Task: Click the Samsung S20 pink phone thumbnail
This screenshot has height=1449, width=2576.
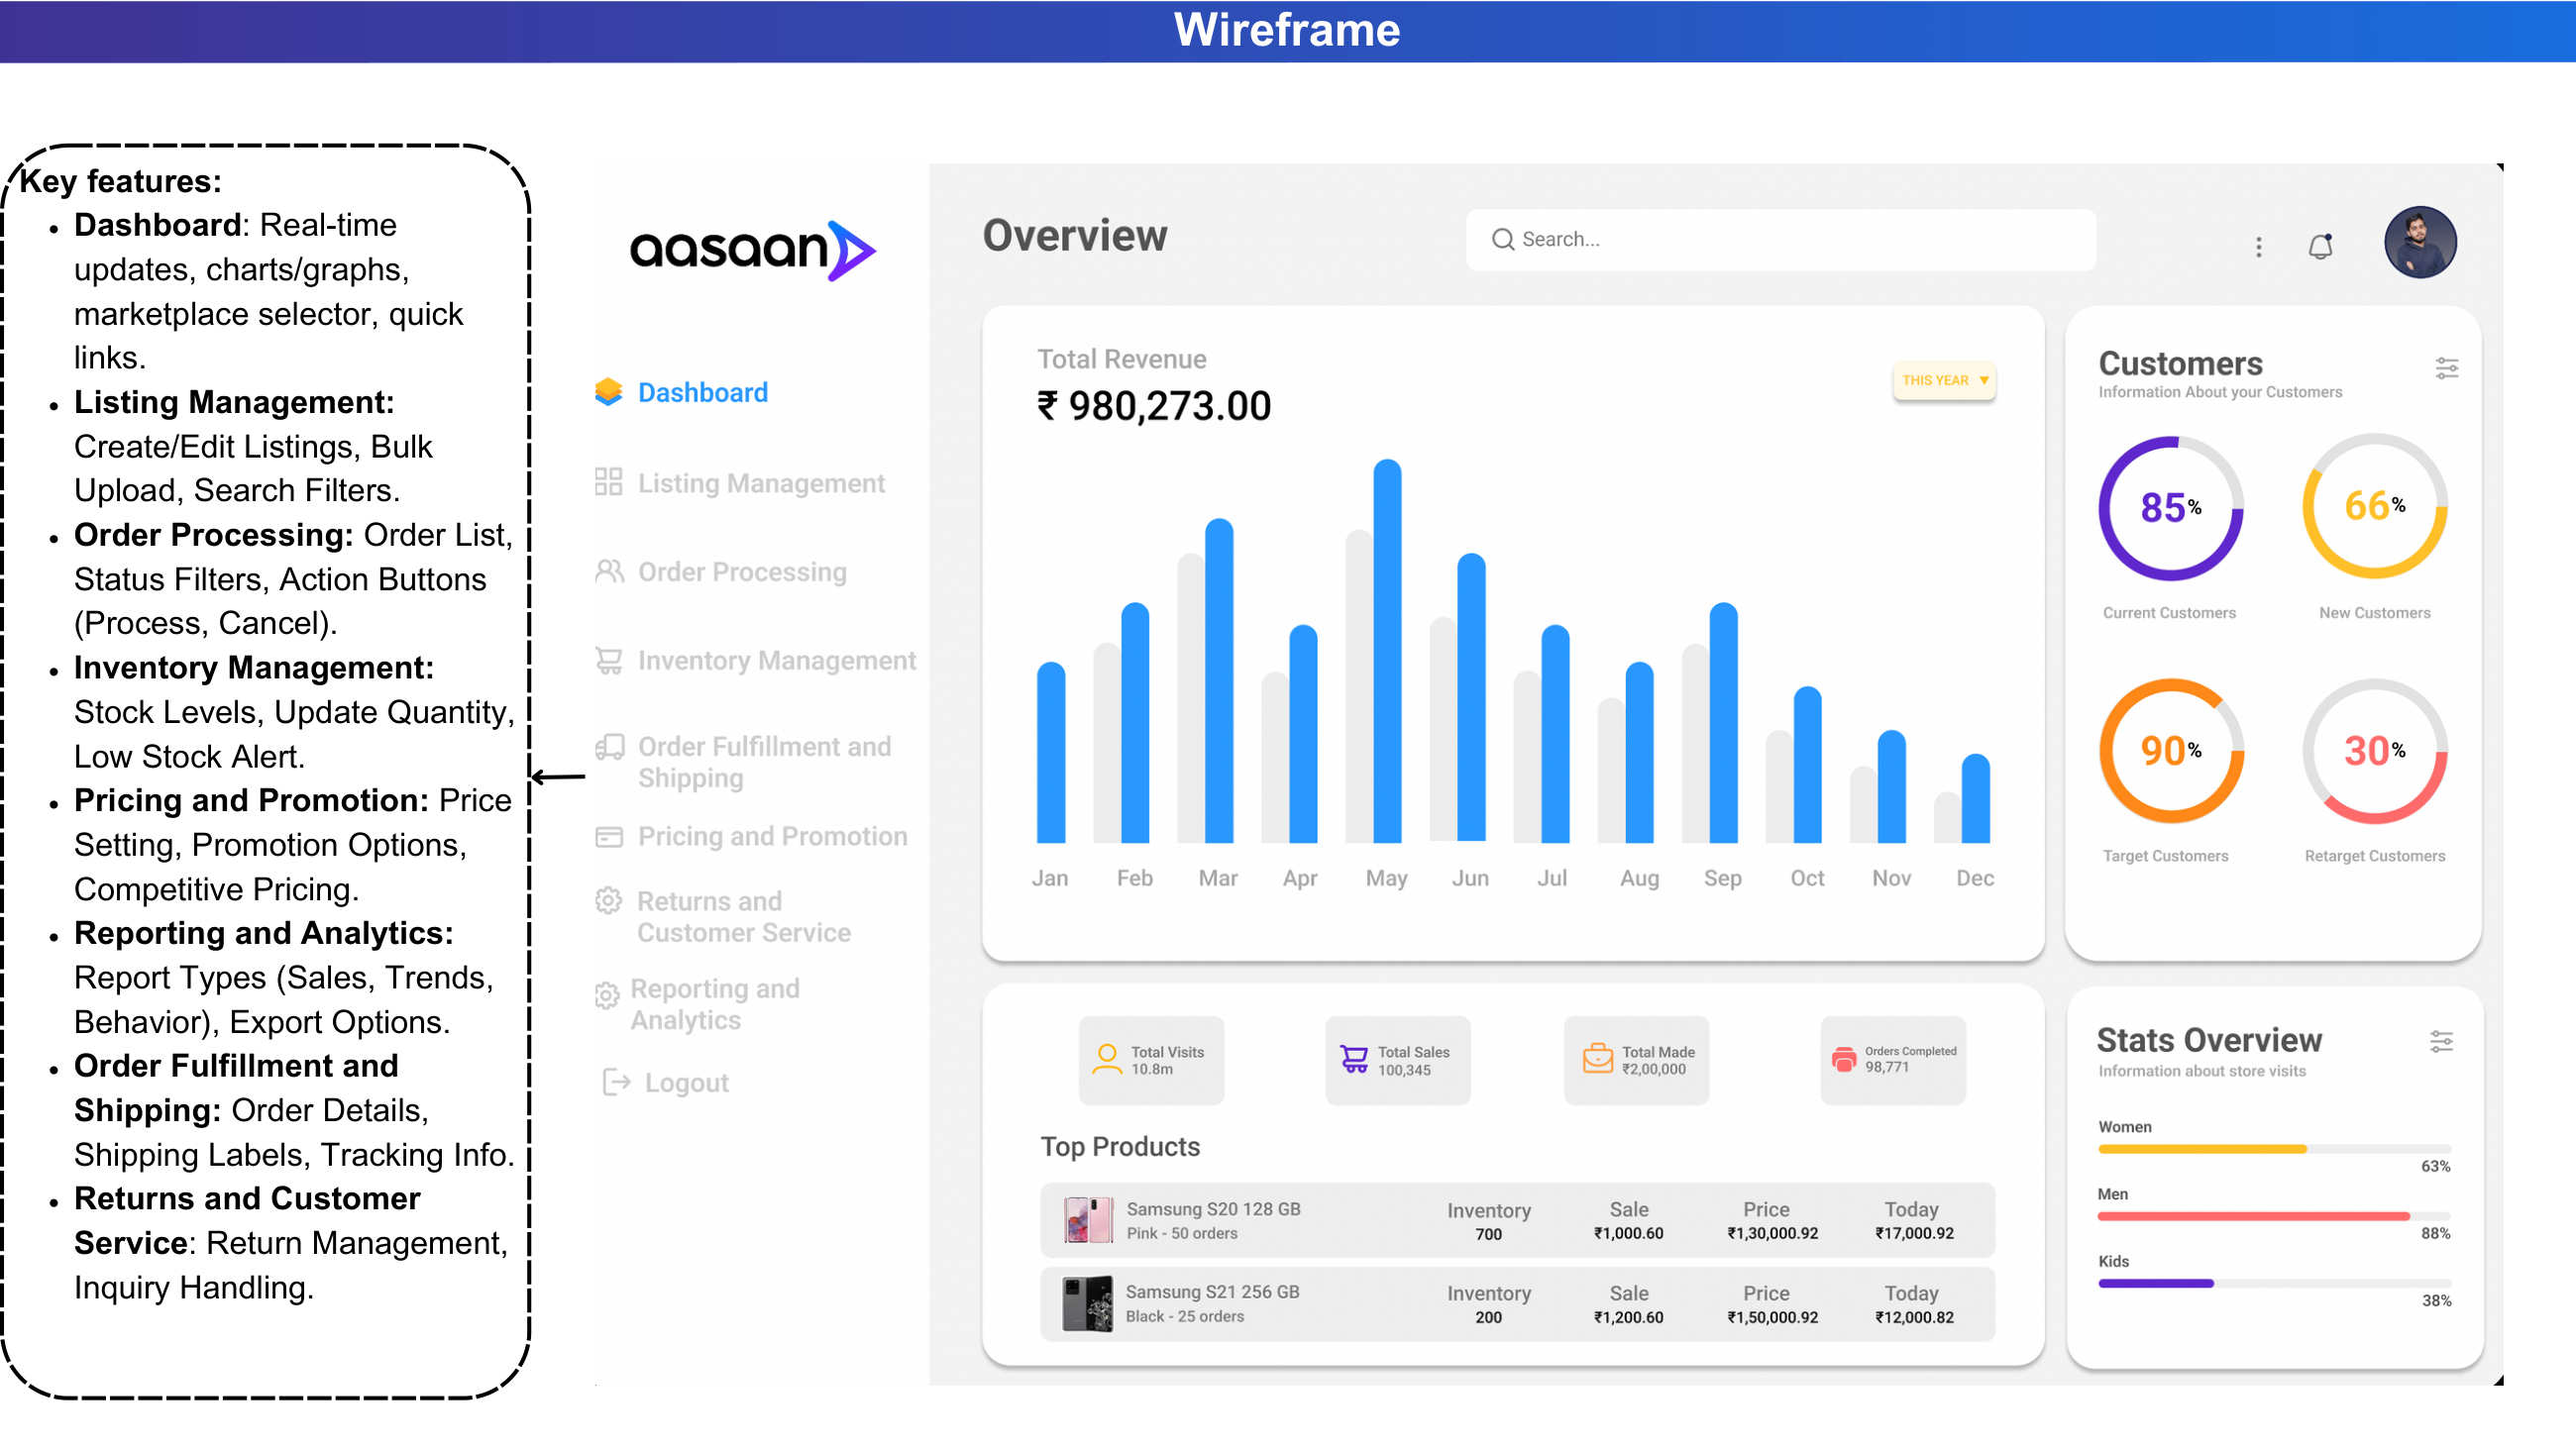Action: (x=1088, y=1220)
